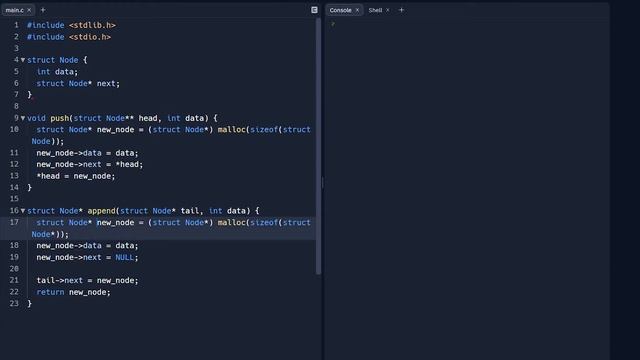
Task: Add a new tab next to Shell
Action: 401,10
